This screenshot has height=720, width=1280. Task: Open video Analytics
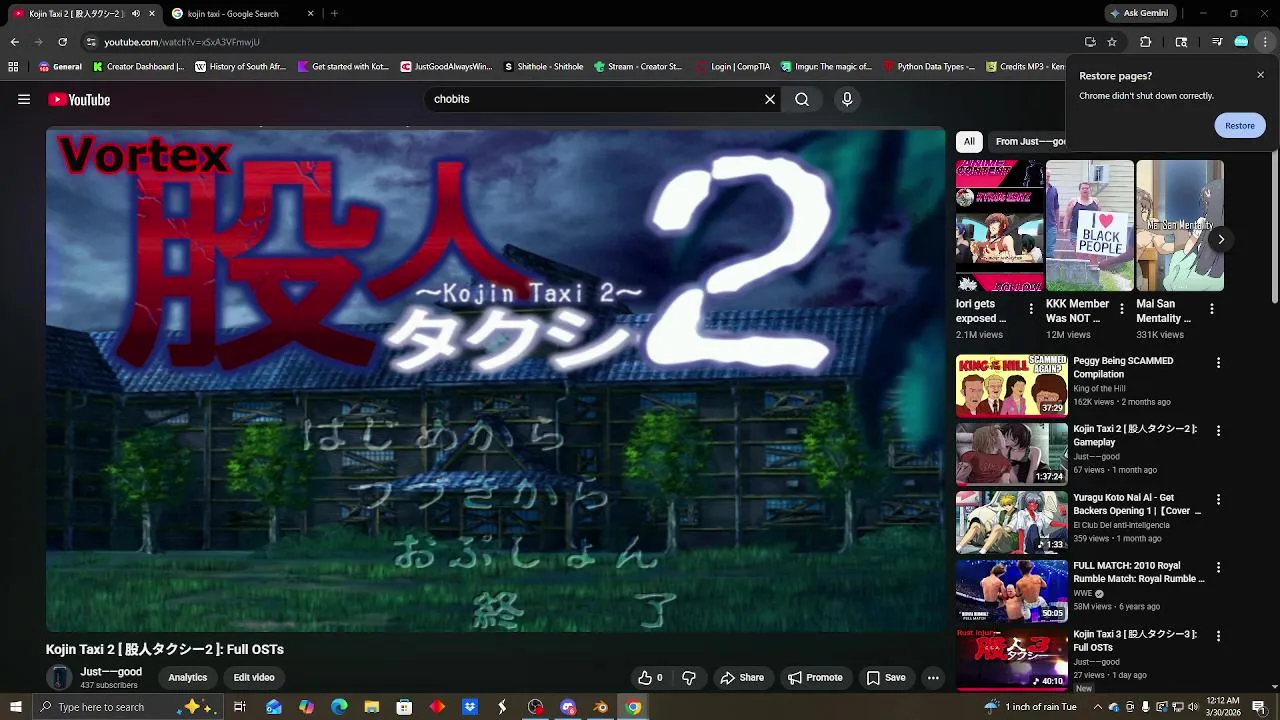pos(188,677)
